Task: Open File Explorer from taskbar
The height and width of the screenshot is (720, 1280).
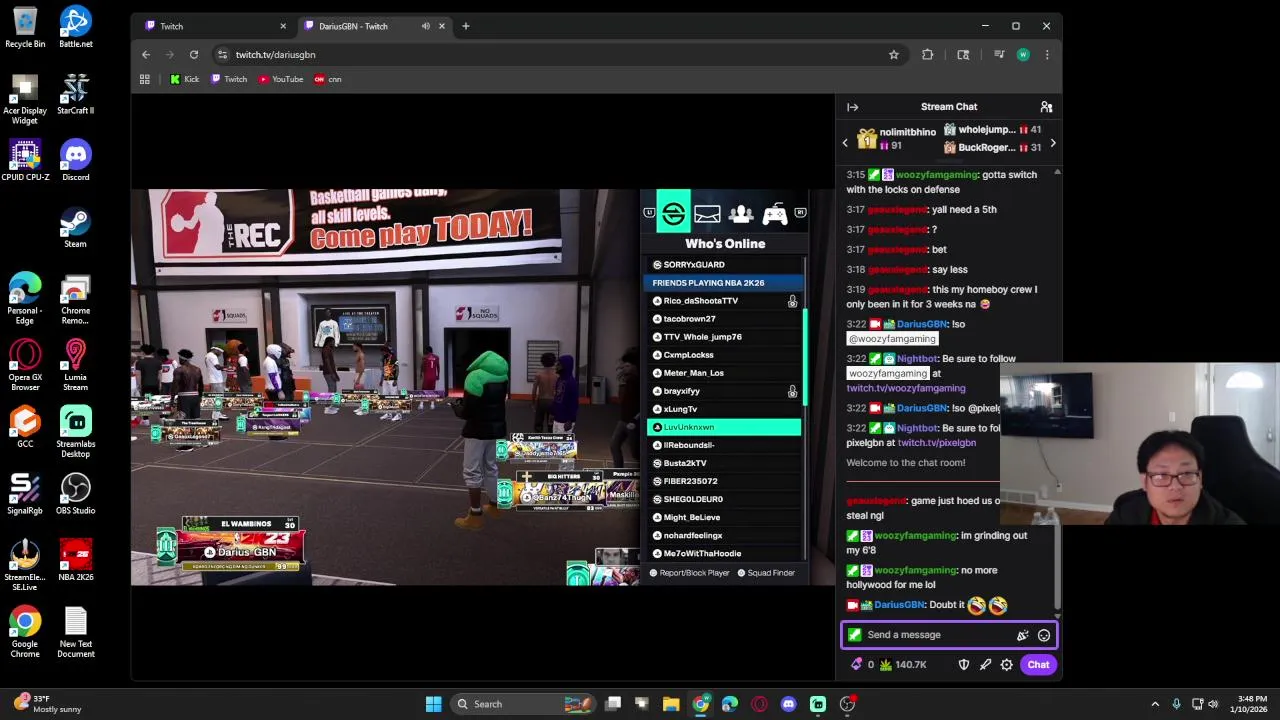Action: tap(671, 704)
